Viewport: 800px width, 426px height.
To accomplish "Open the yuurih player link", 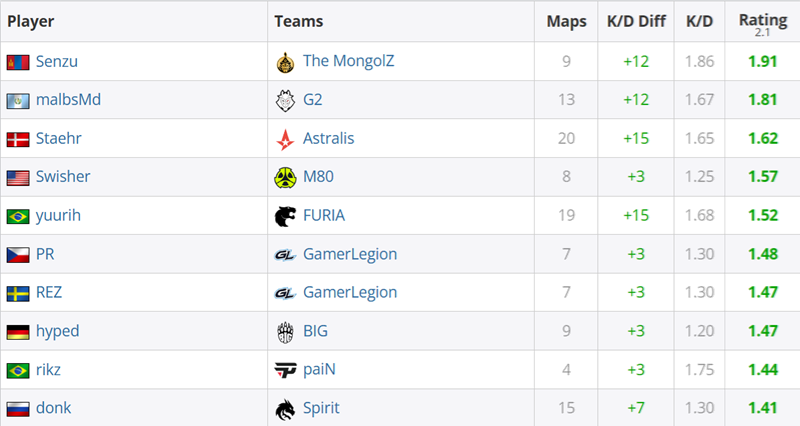I will point(58,215).
